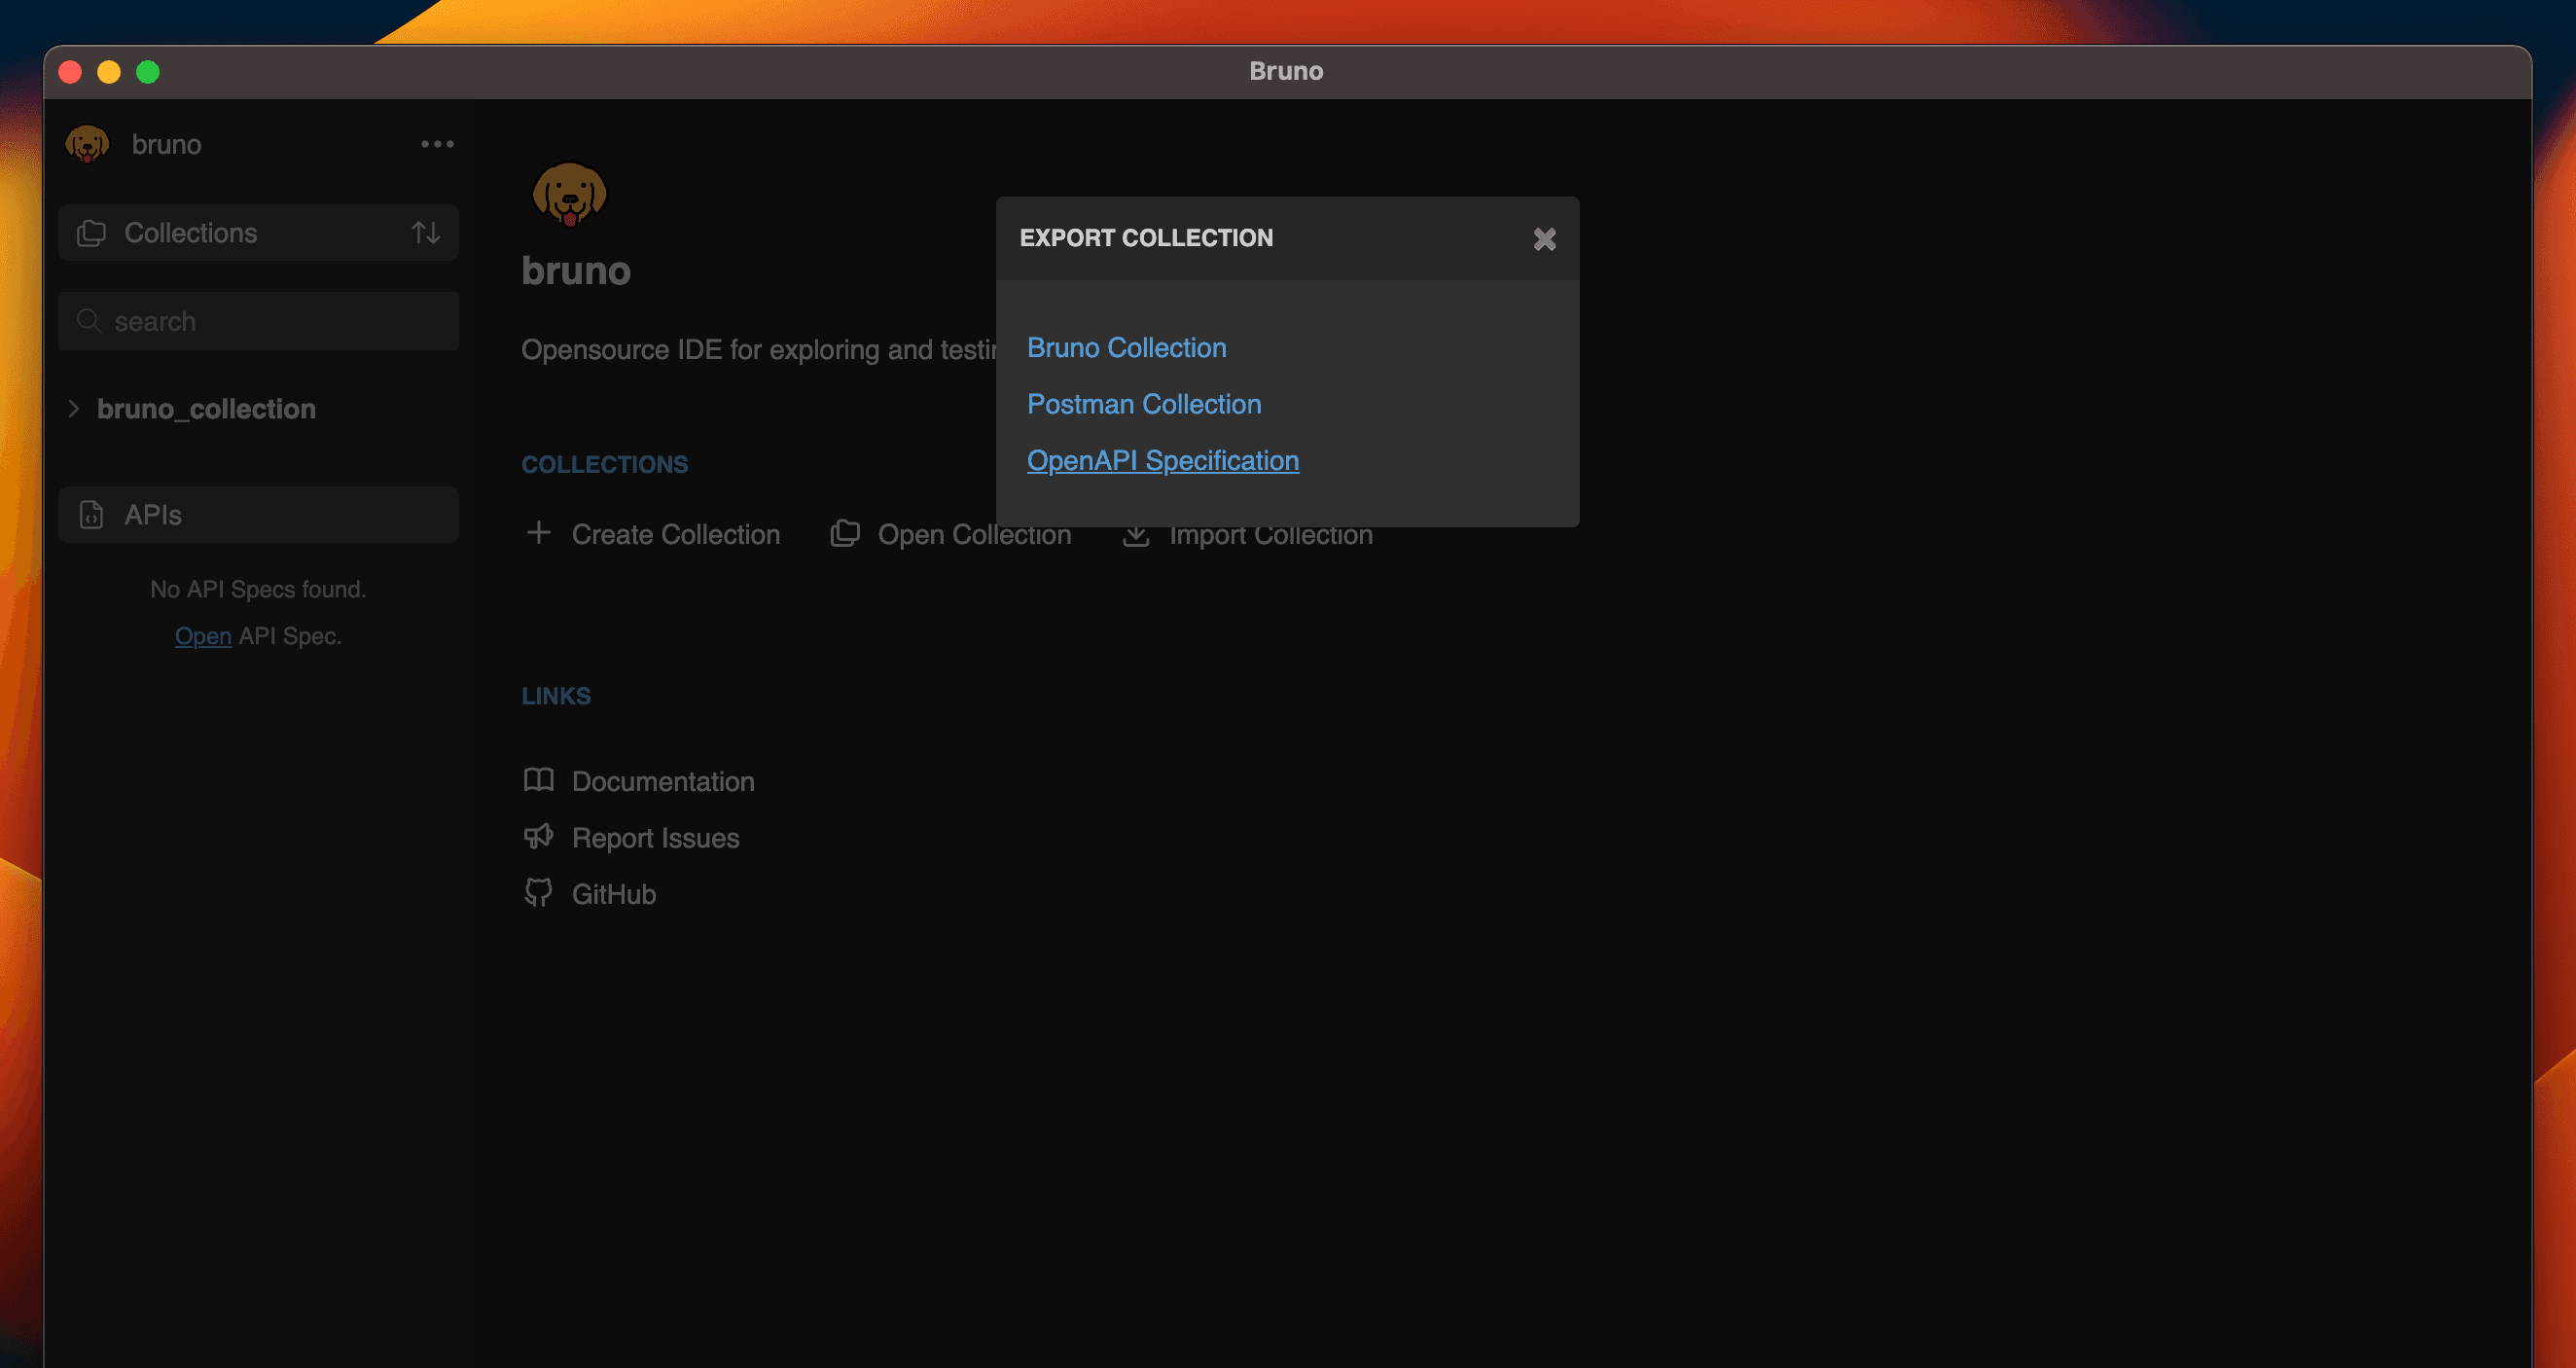
Task: Select the bruno_collection tree row
Action: tap(258, 408)
